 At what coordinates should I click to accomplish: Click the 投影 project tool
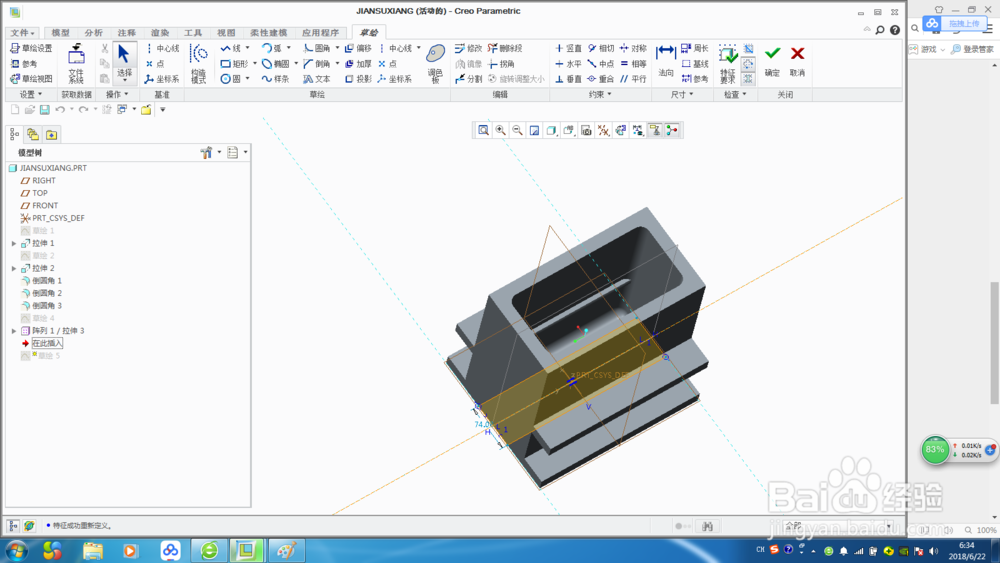tap(358, 79)
